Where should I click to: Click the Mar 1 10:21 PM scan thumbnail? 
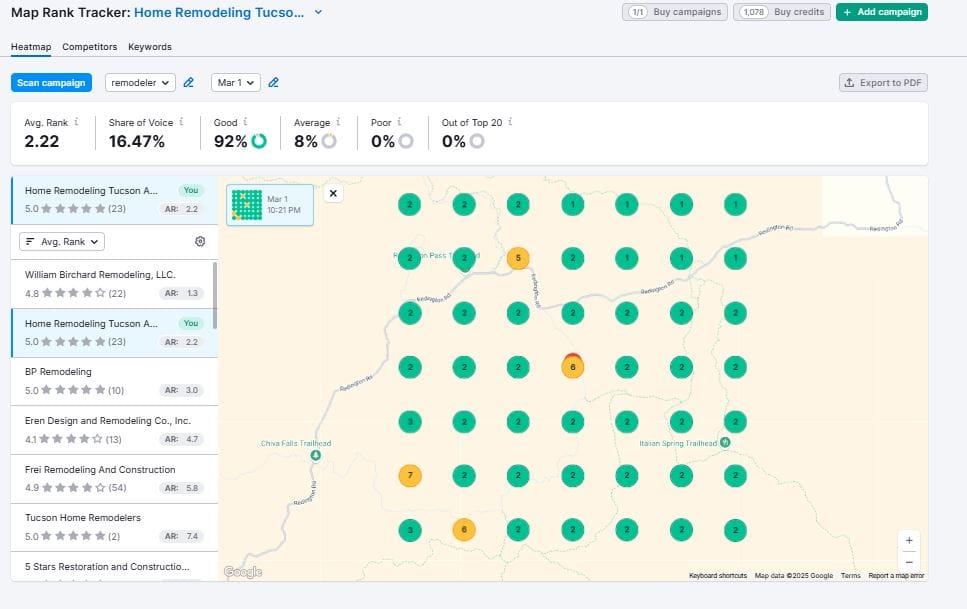(x=270, y=205)
